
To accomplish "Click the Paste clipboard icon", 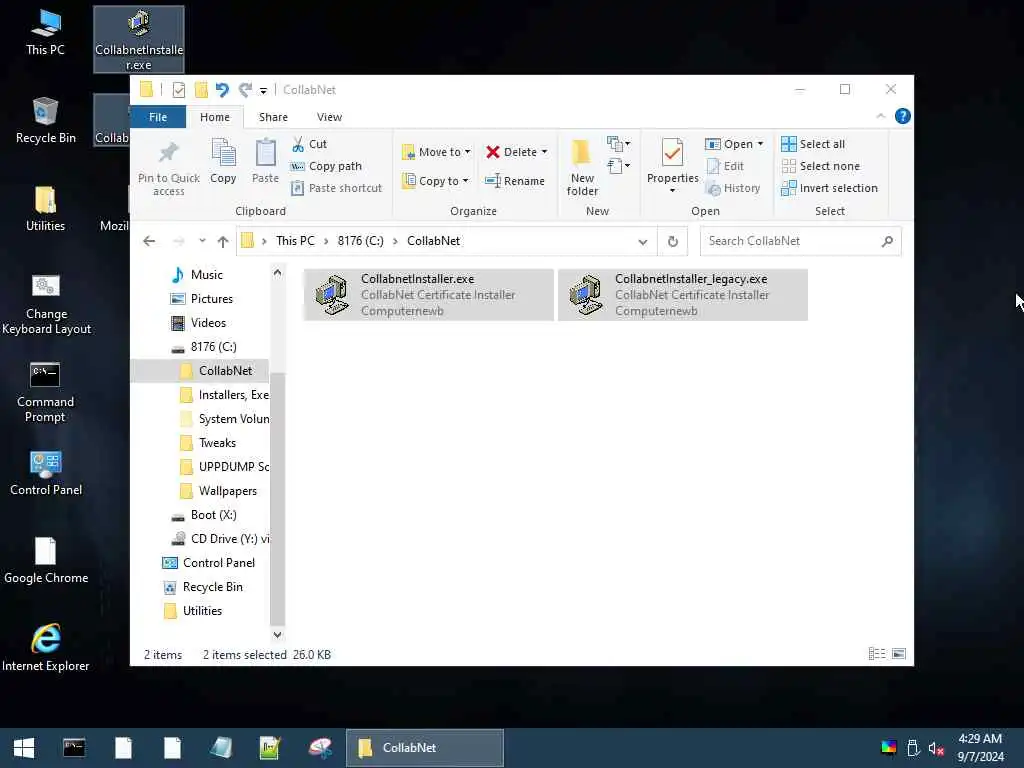I will pyautogui.click(x=265, y=152).
